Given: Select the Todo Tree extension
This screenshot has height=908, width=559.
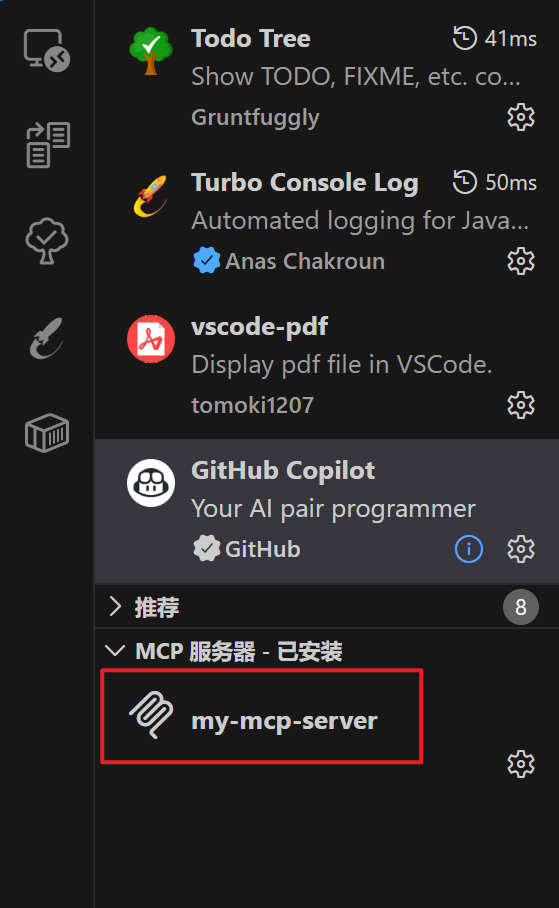Looking at the screenshot, I should pyautogui.click(x=327, y=78).
